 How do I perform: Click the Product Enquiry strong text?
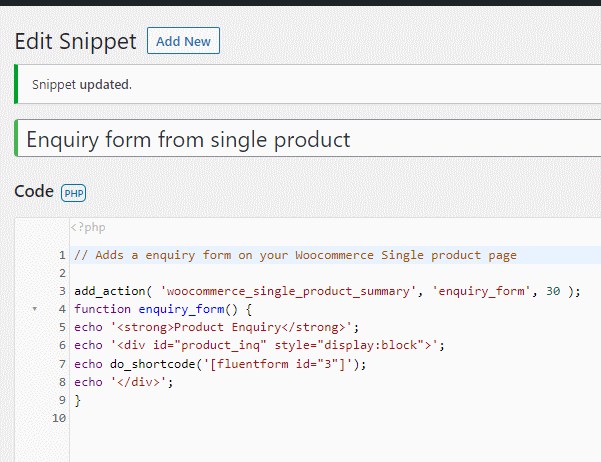click(228, 327)
